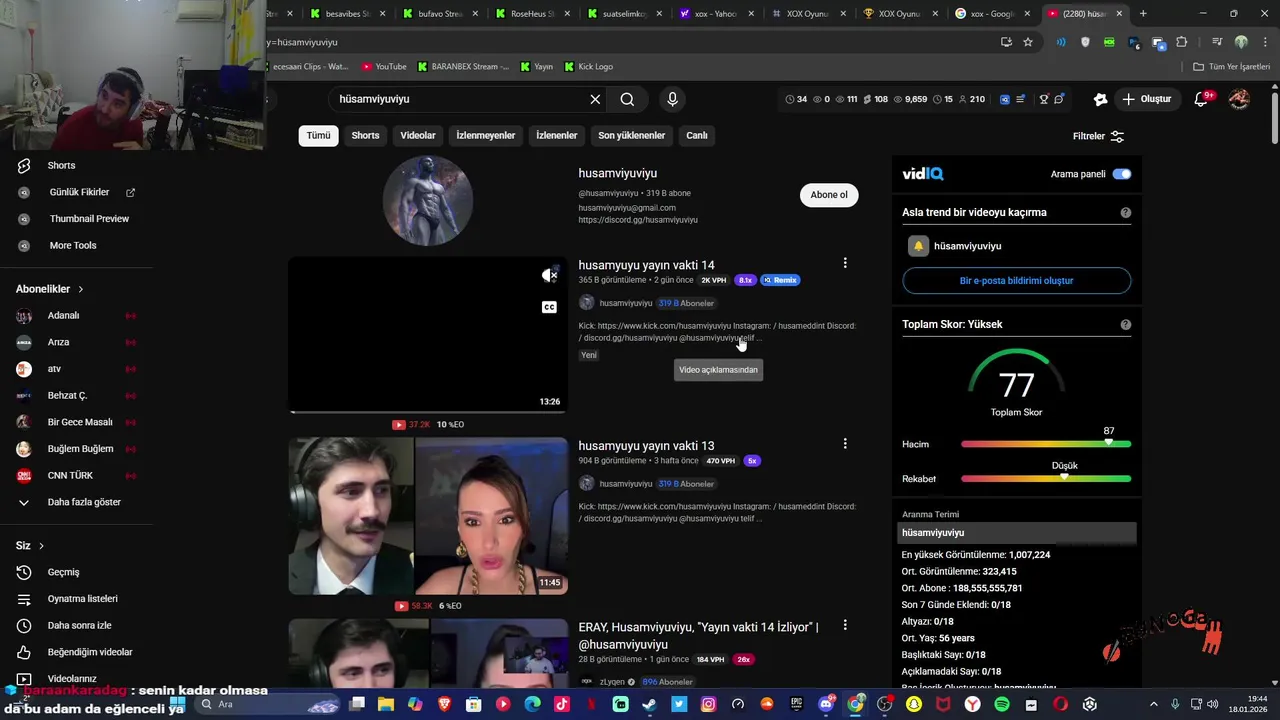1280x720 pixels.
Task: Open Daha sonra izle in sidebar
Action: click(x=79, y=625)
